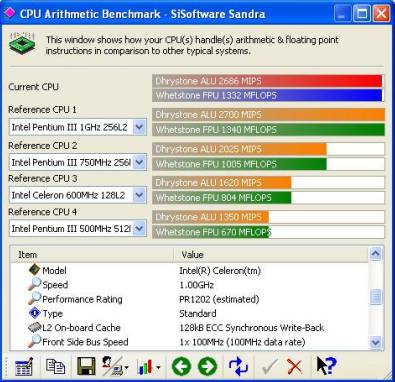Click the memory chip icon beside L2 On-board Cache
395x382 pixels.
(35, 327)
